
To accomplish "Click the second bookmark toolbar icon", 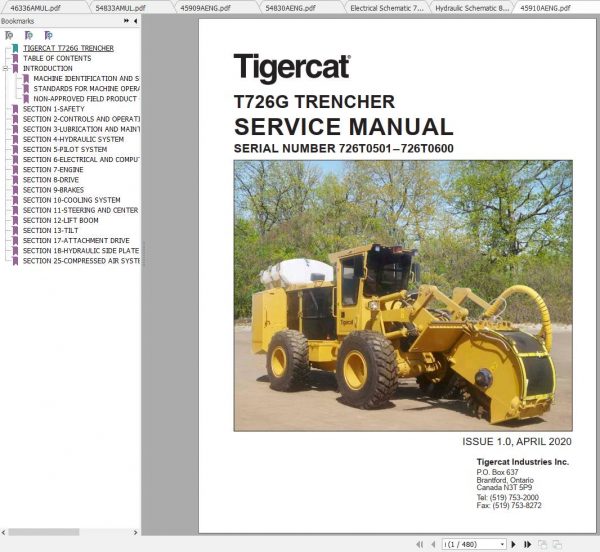I will click(x=29, y=36).
